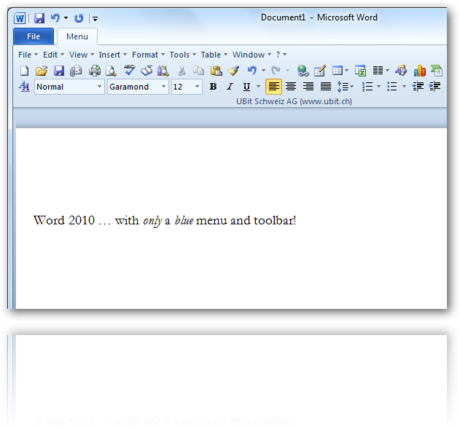Screen dimensions: 460x429
Task: Insert a table from toolbar grid icon
Action: coord(337,70)
